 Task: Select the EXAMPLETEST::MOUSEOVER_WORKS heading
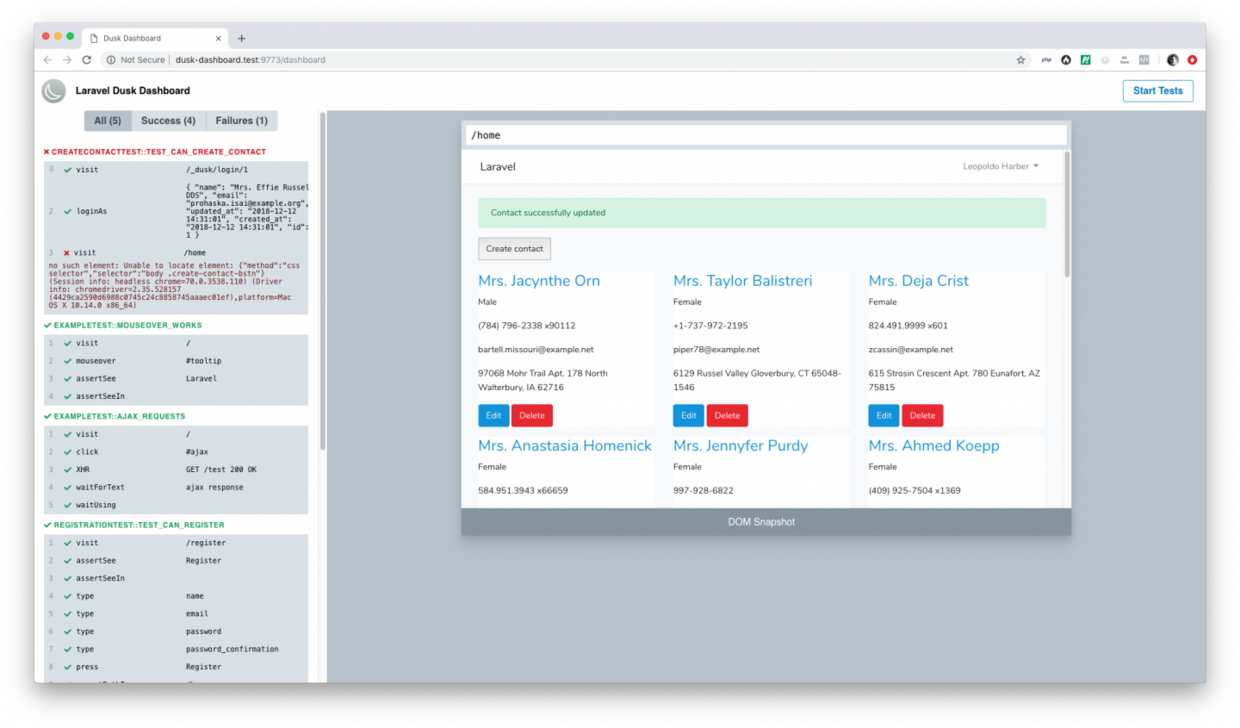coord(128,325)
